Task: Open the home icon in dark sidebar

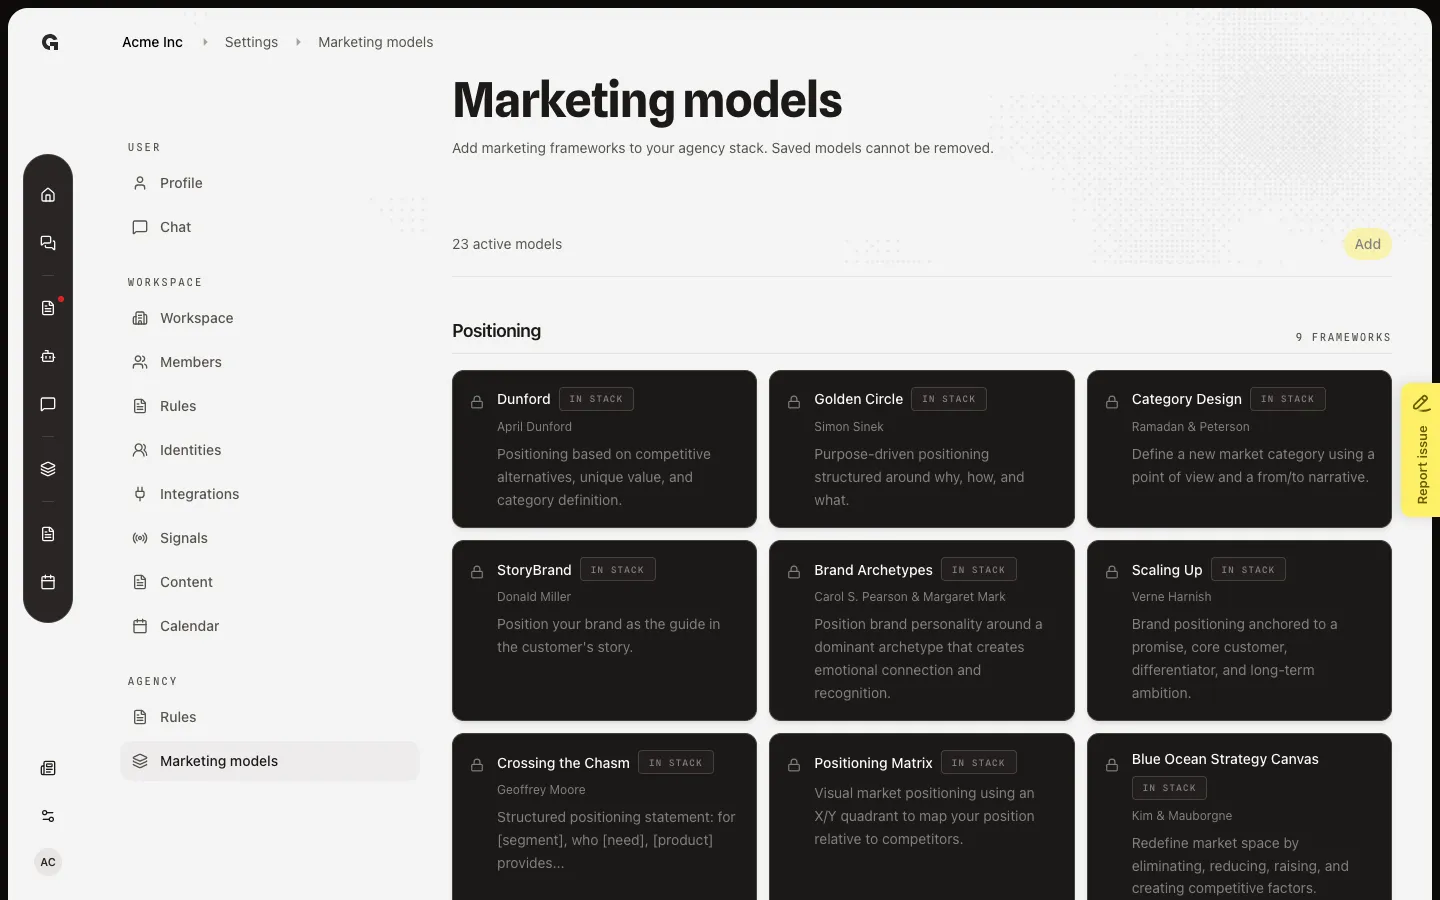Action: pos(48,195)
